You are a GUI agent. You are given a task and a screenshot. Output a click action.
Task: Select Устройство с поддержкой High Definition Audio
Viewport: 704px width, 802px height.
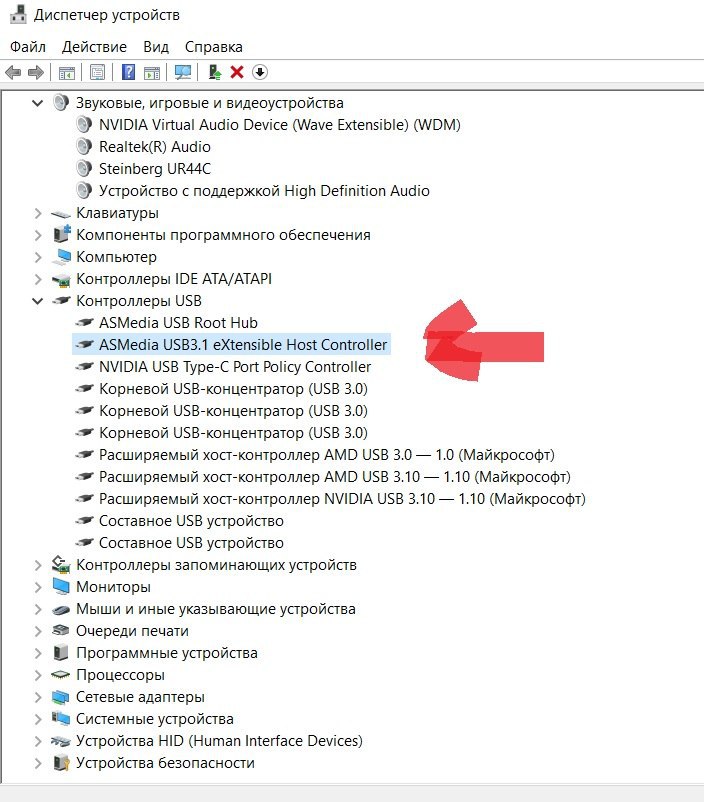pyautogui.click(x=264, y=191)
